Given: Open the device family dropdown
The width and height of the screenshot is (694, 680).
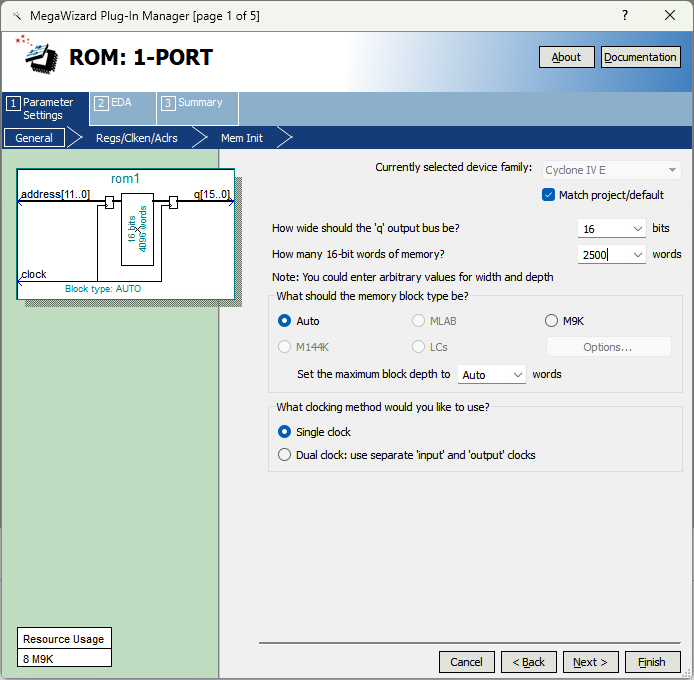Looking at the screenshot, I should point(611,170).
